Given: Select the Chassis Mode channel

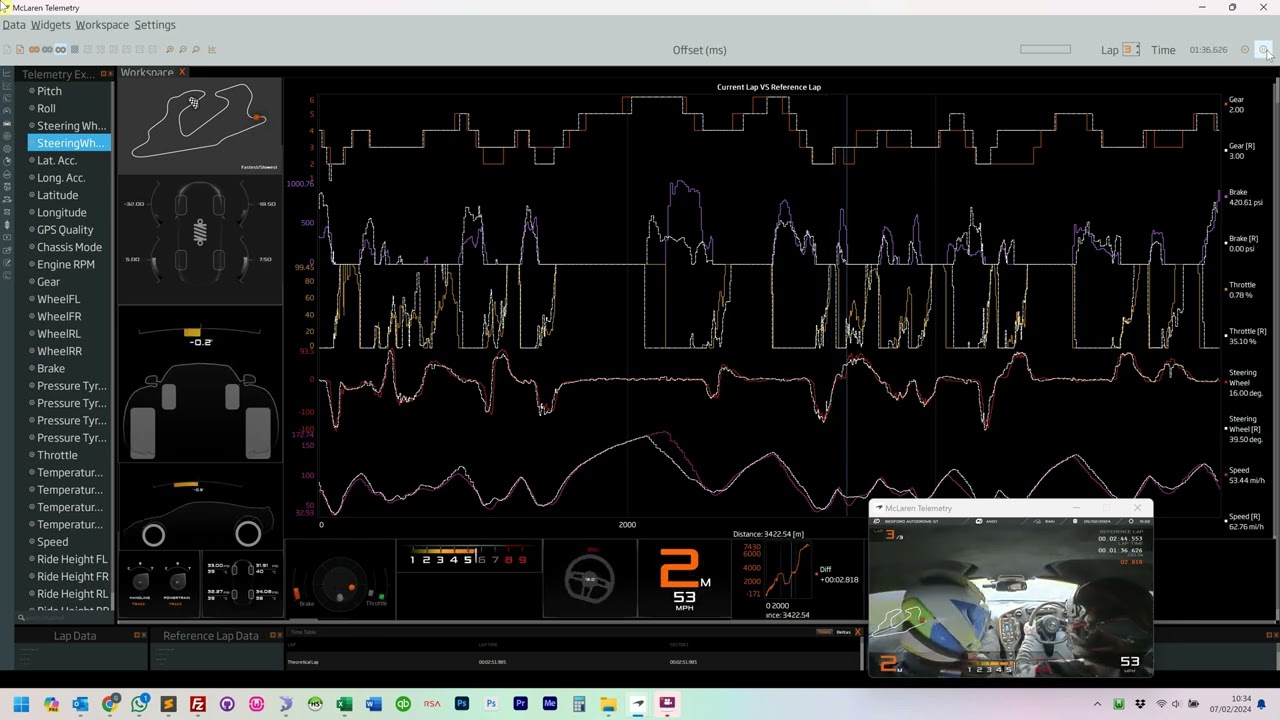Looking at the screenshot, I should tap(69, 247).
